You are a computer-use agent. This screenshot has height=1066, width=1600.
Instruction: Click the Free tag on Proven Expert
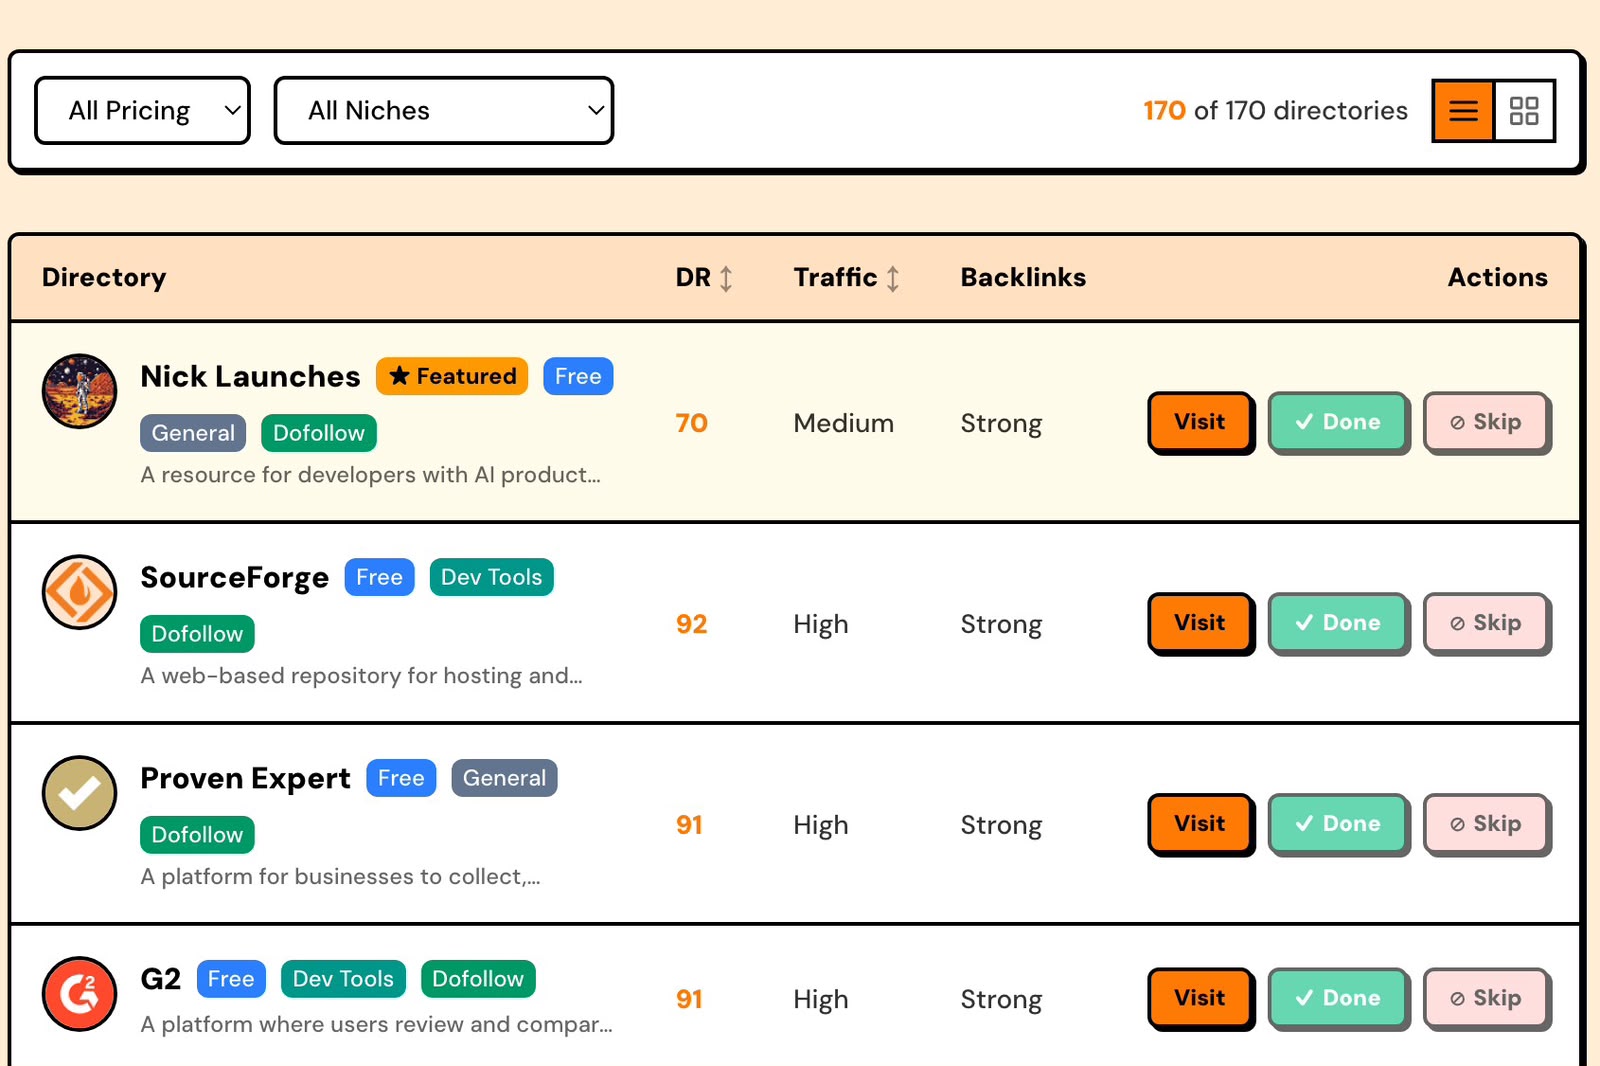pos(401,778)
